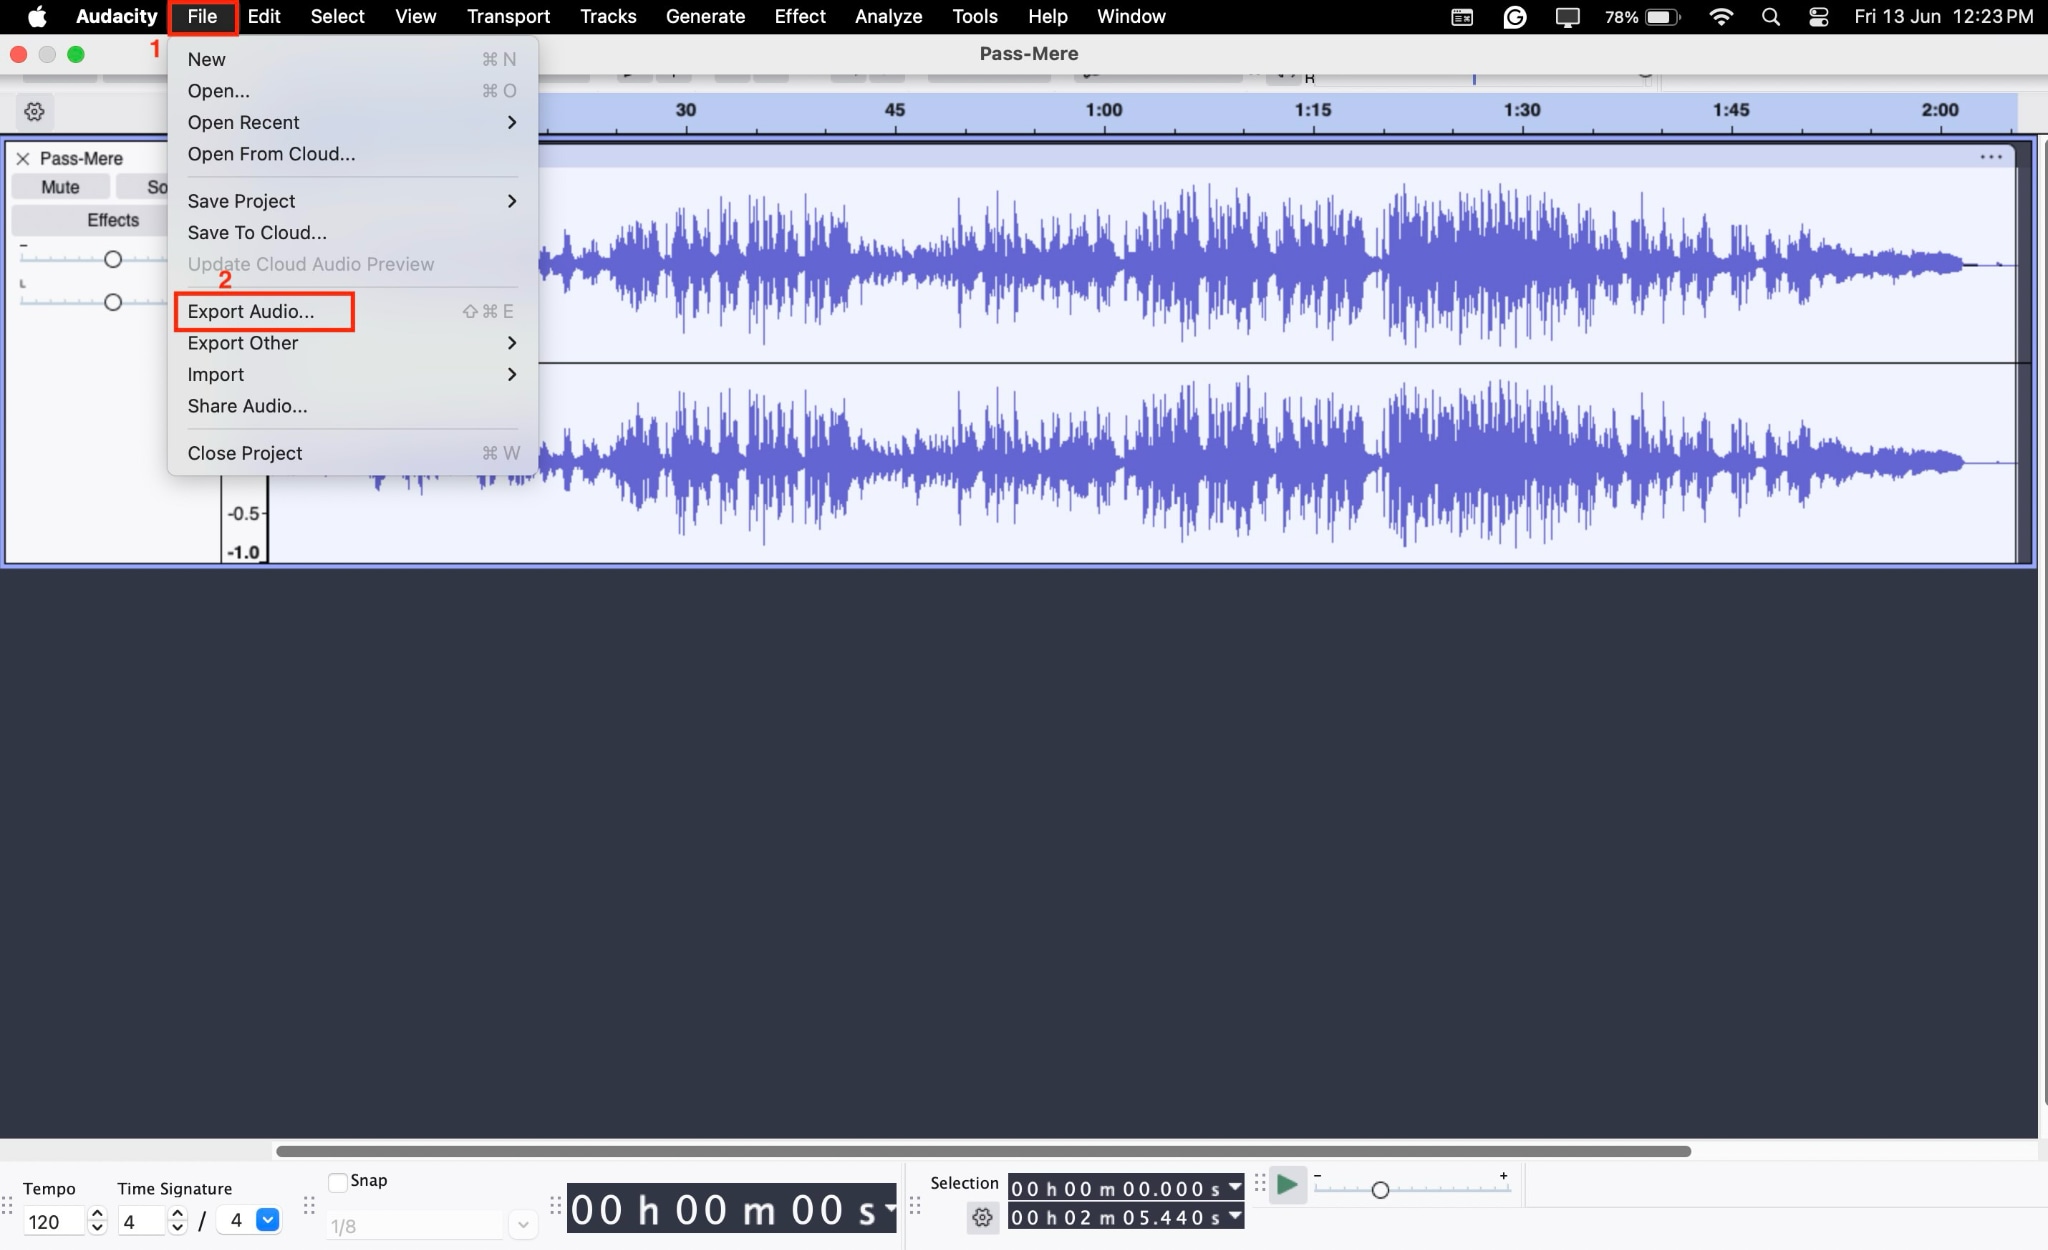
Task: Open selection end format dropdown
Action: pos(1235,1216)
